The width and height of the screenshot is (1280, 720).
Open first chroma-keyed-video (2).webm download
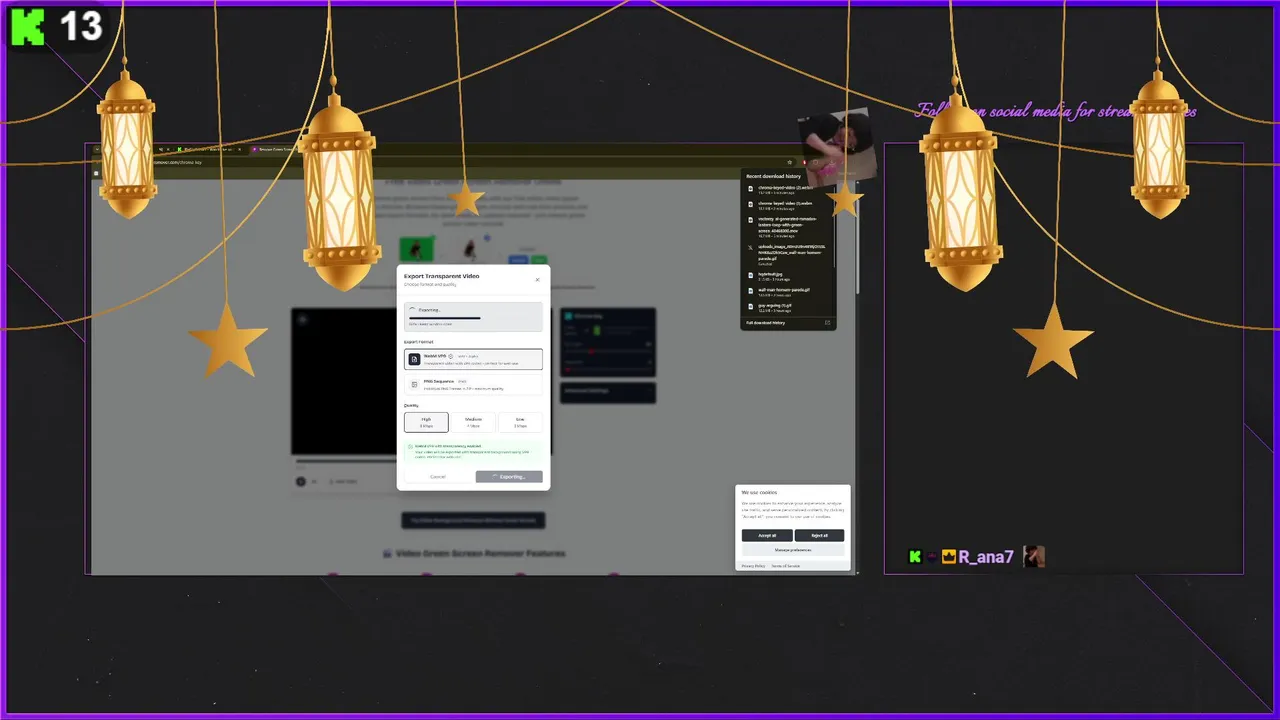click(x=788, y=190)
